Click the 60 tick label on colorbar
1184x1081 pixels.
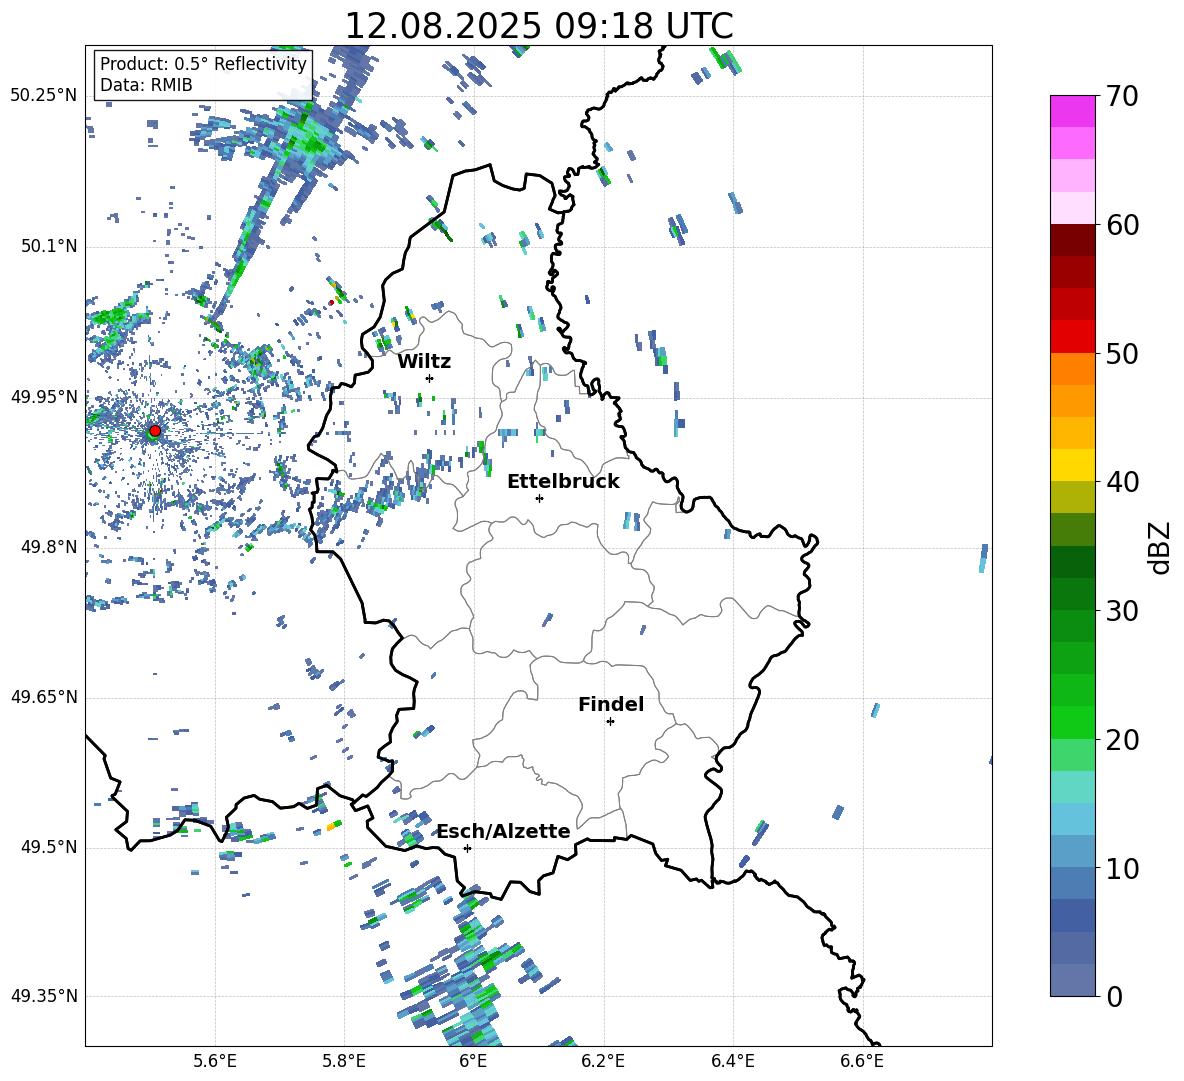click(1122, 225)
